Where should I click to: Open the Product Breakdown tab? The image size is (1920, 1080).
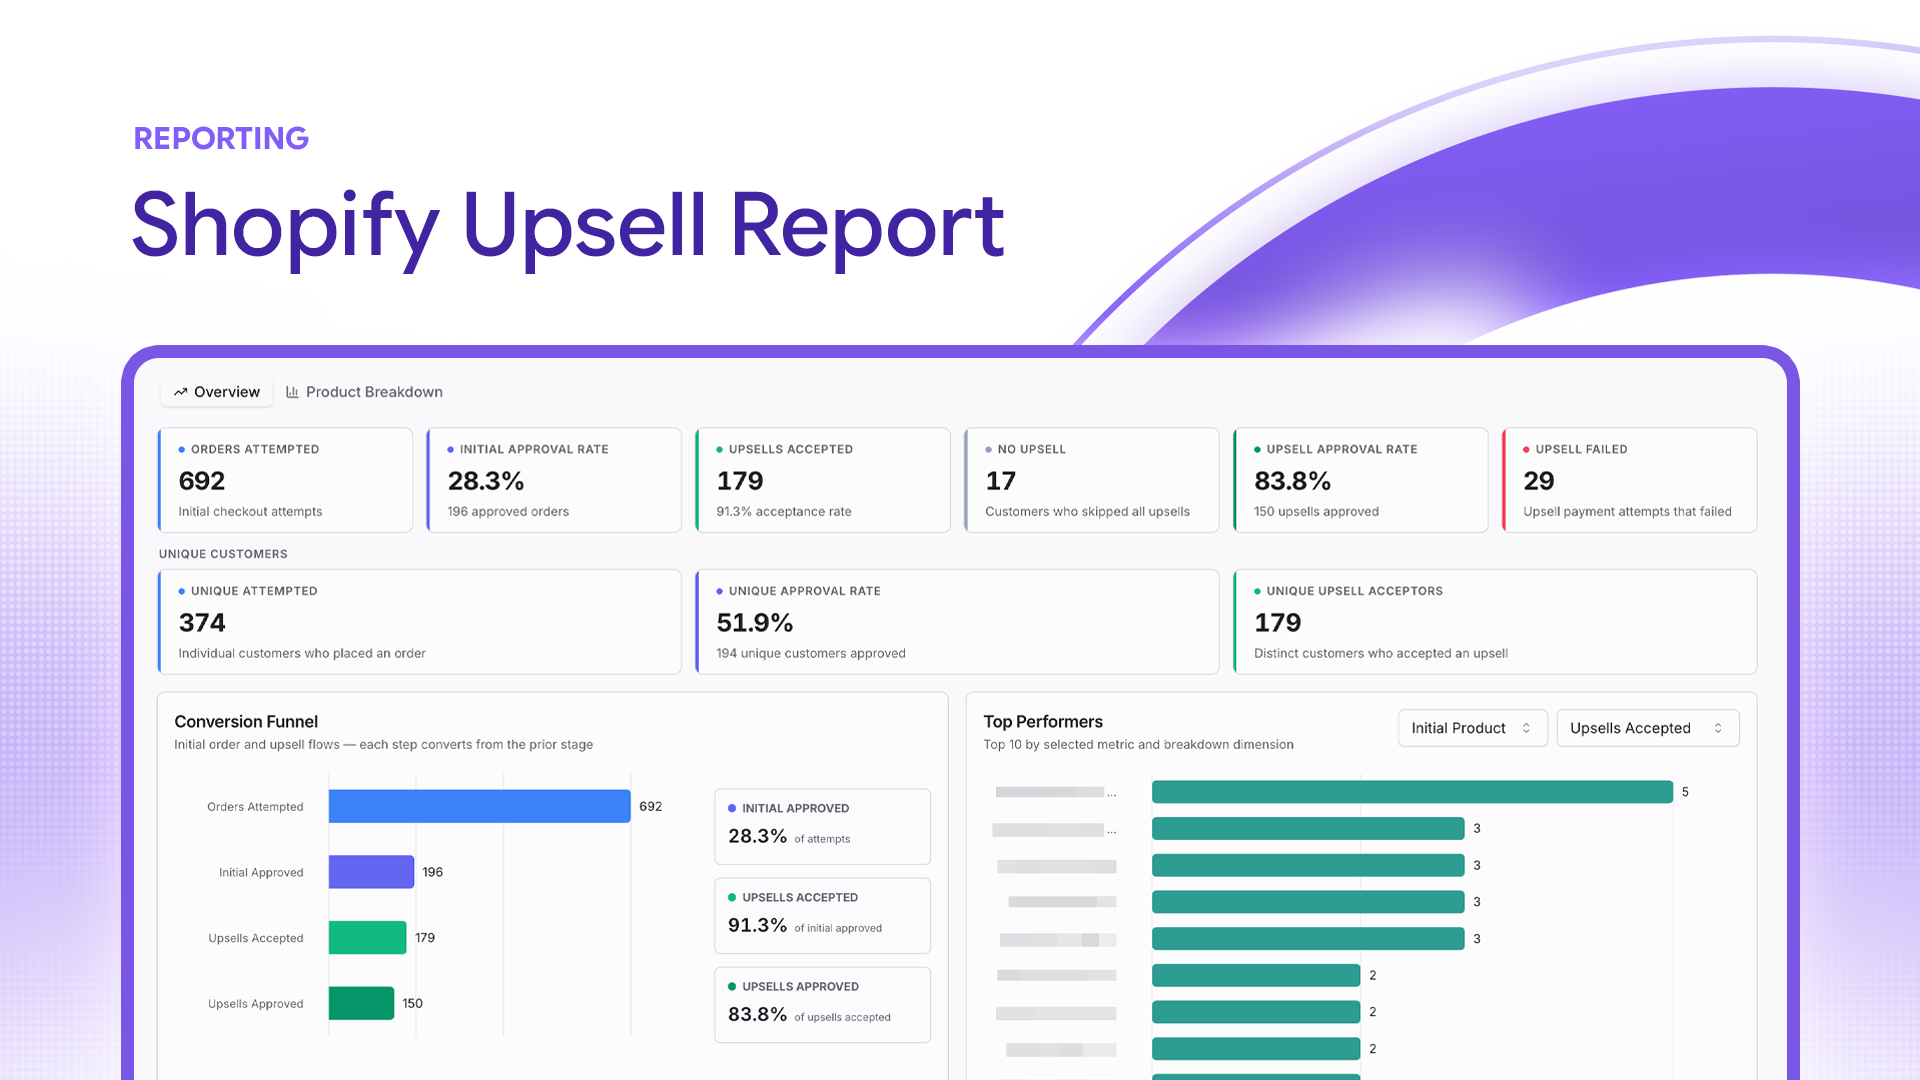364,392
